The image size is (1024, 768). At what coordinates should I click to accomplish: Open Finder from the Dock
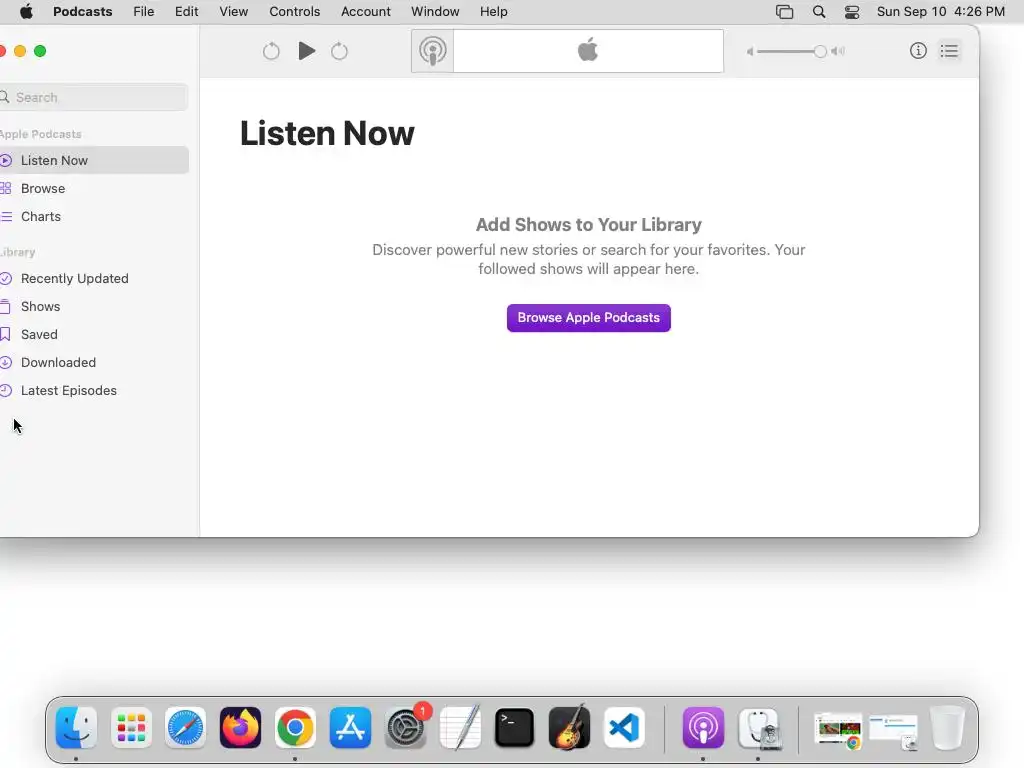76,728
